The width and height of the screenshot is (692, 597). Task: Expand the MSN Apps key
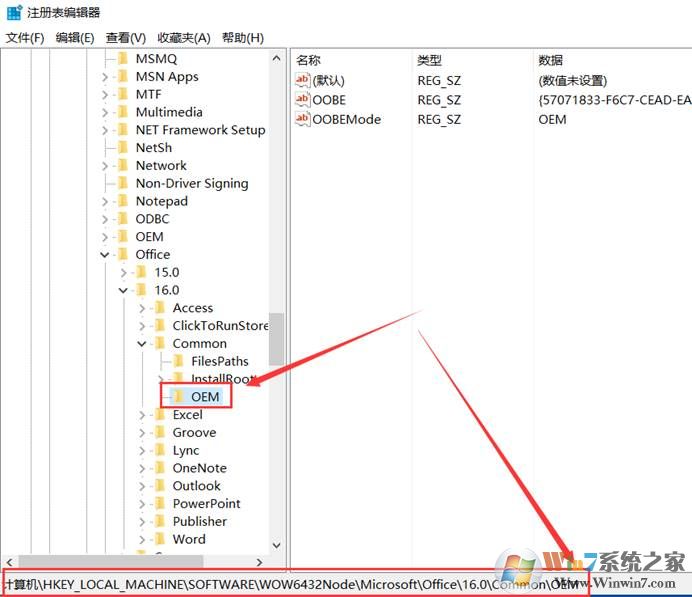(105, 77)
